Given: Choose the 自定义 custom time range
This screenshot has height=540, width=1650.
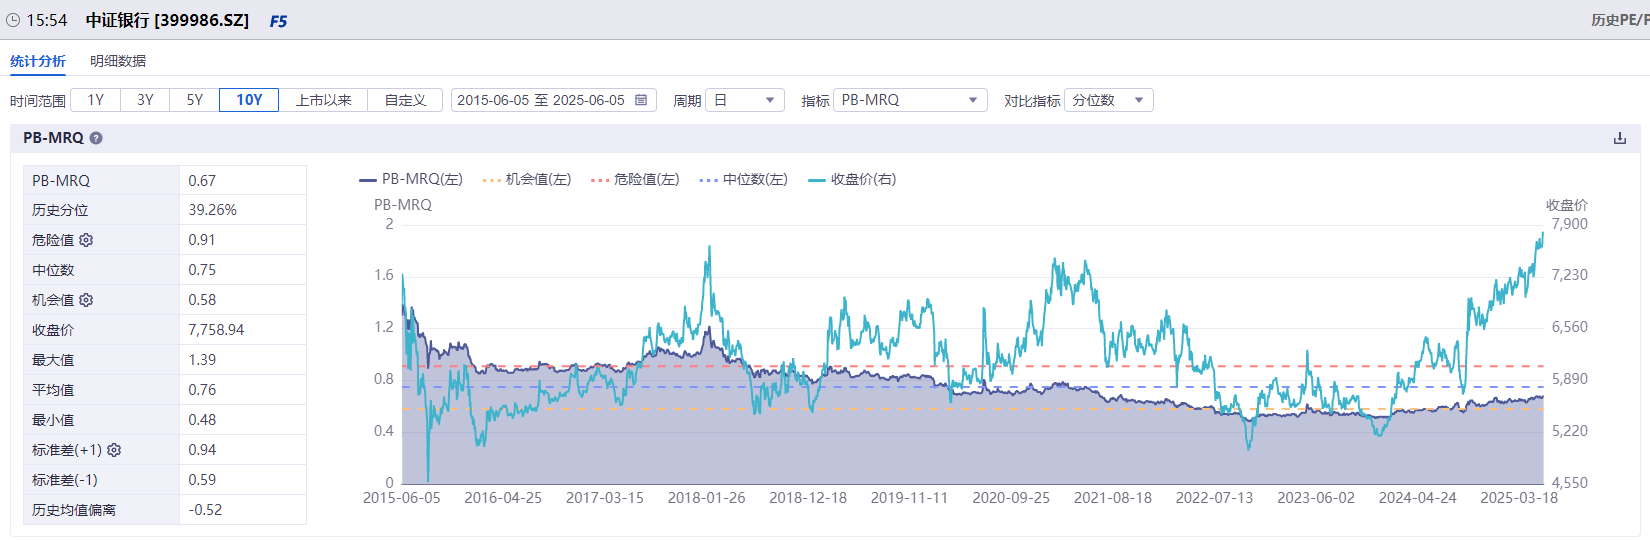Looking at the screenshot, I should (x=405, y=100).
